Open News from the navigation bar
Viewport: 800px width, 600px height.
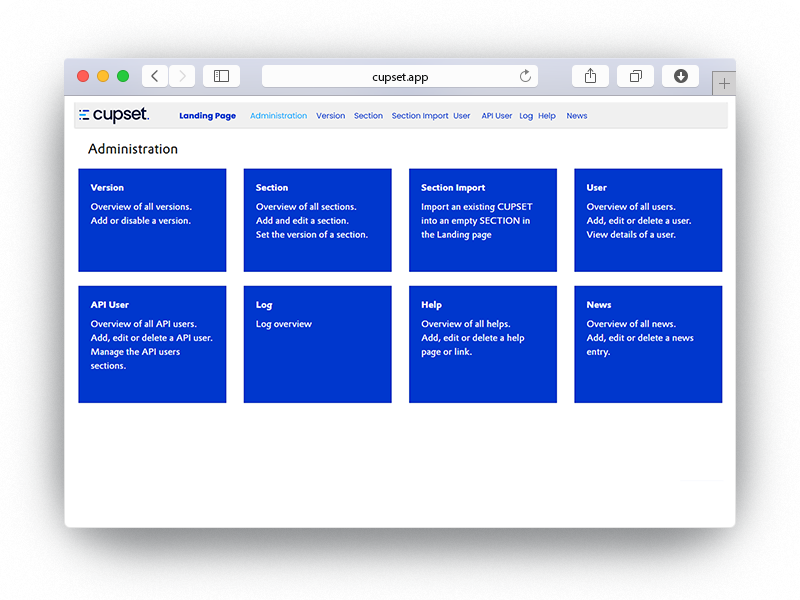[x=577, y=116]
